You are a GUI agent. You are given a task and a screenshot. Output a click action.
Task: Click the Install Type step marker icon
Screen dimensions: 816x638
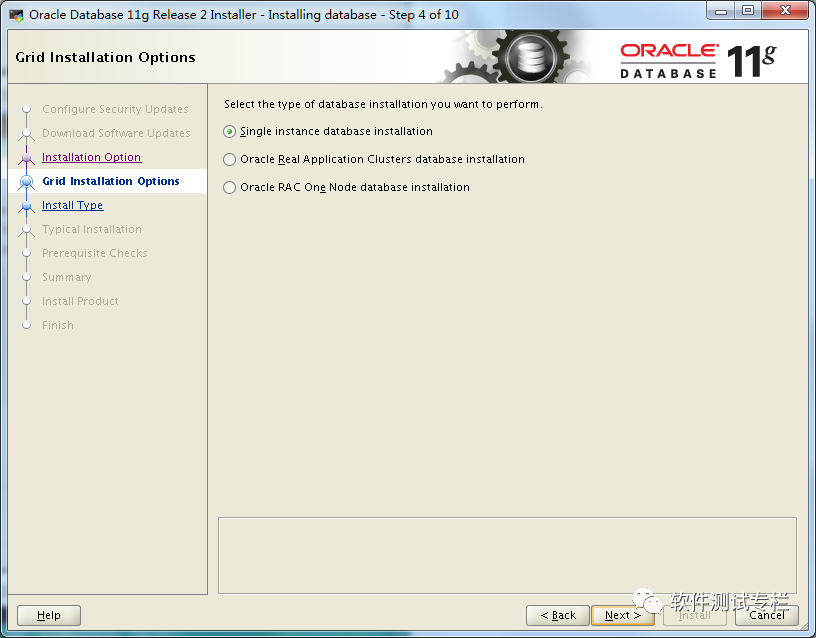pyautogui.click(x=27, y=206)
